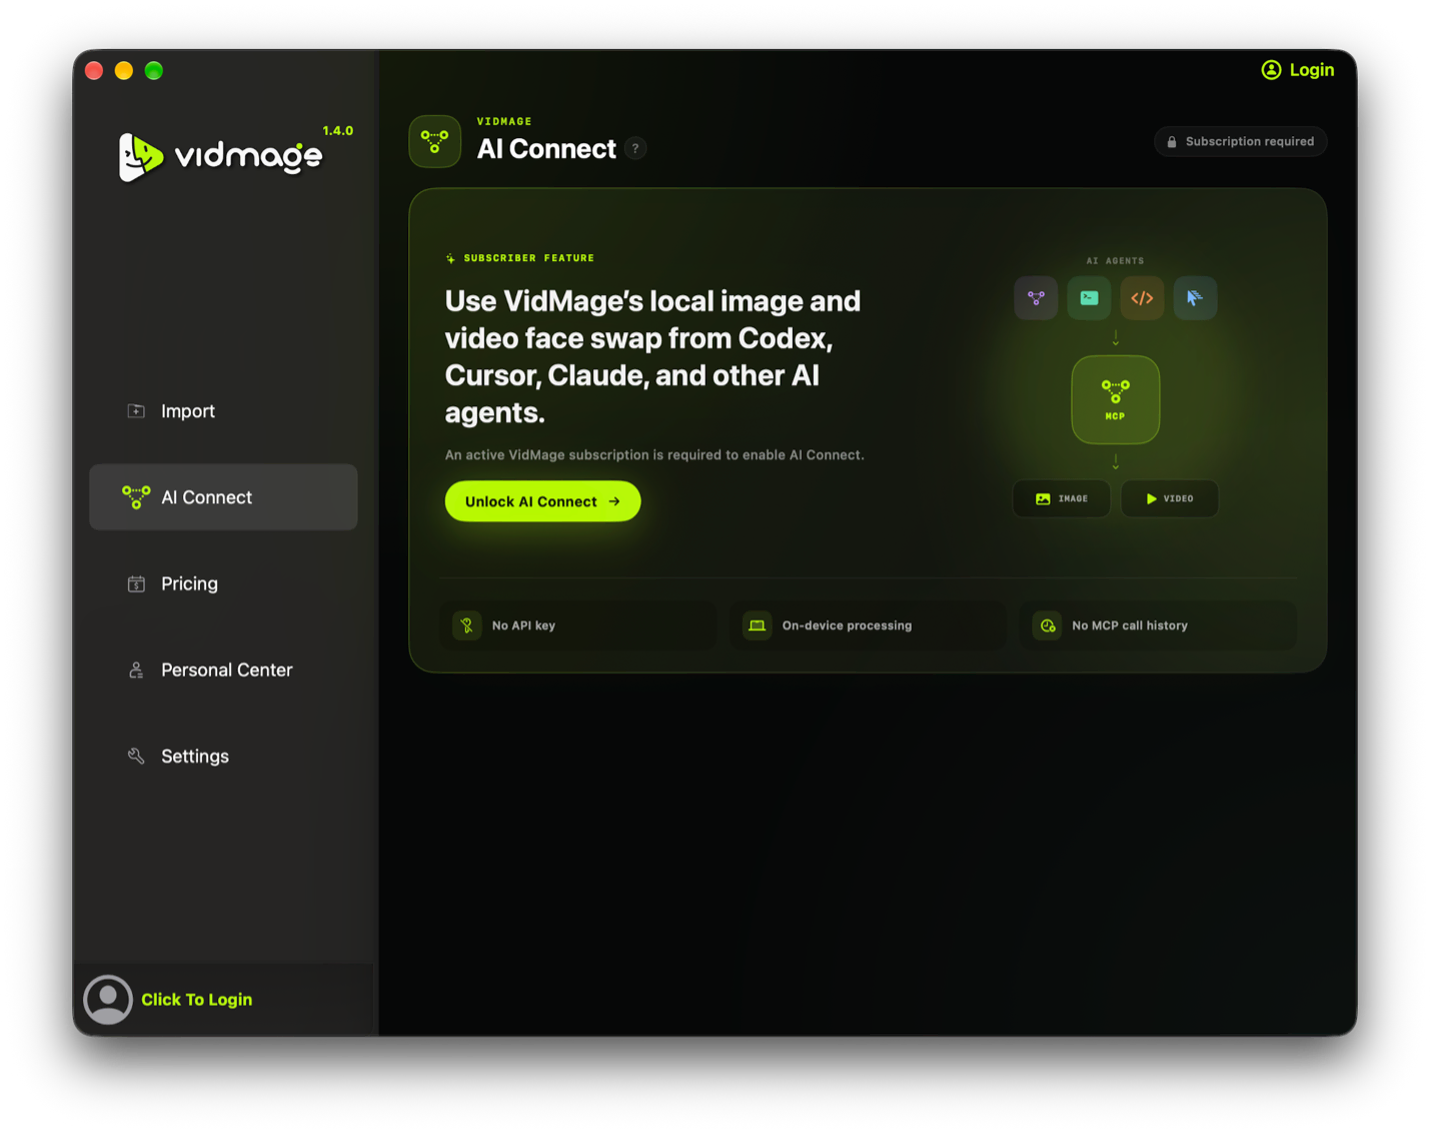The width and height of the screenshot is (1430, 1136).
Task: Click the blue cursor agent icon
Action: (1195, 298)
